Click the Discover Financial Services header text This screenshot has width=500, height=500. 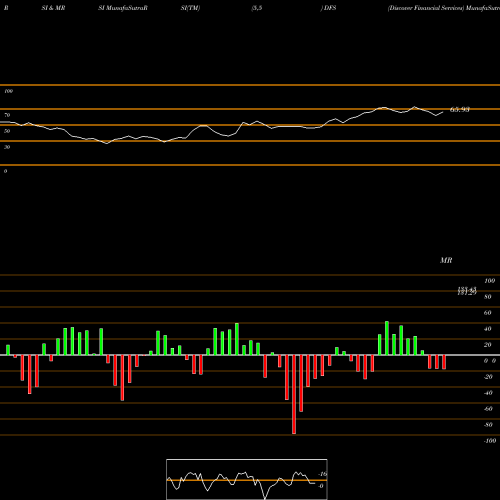tap(426, 8)
